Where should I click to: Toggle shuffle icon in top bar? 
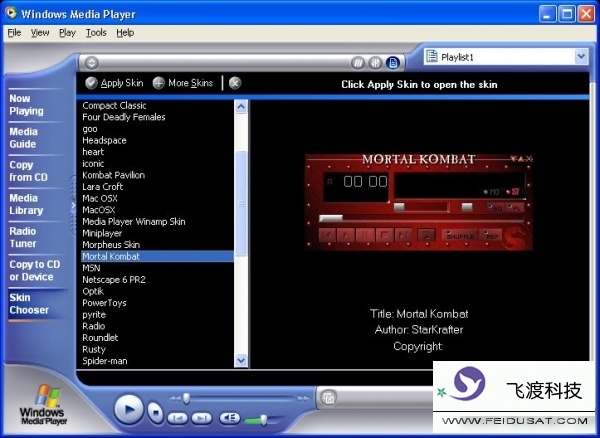[358, 63]
